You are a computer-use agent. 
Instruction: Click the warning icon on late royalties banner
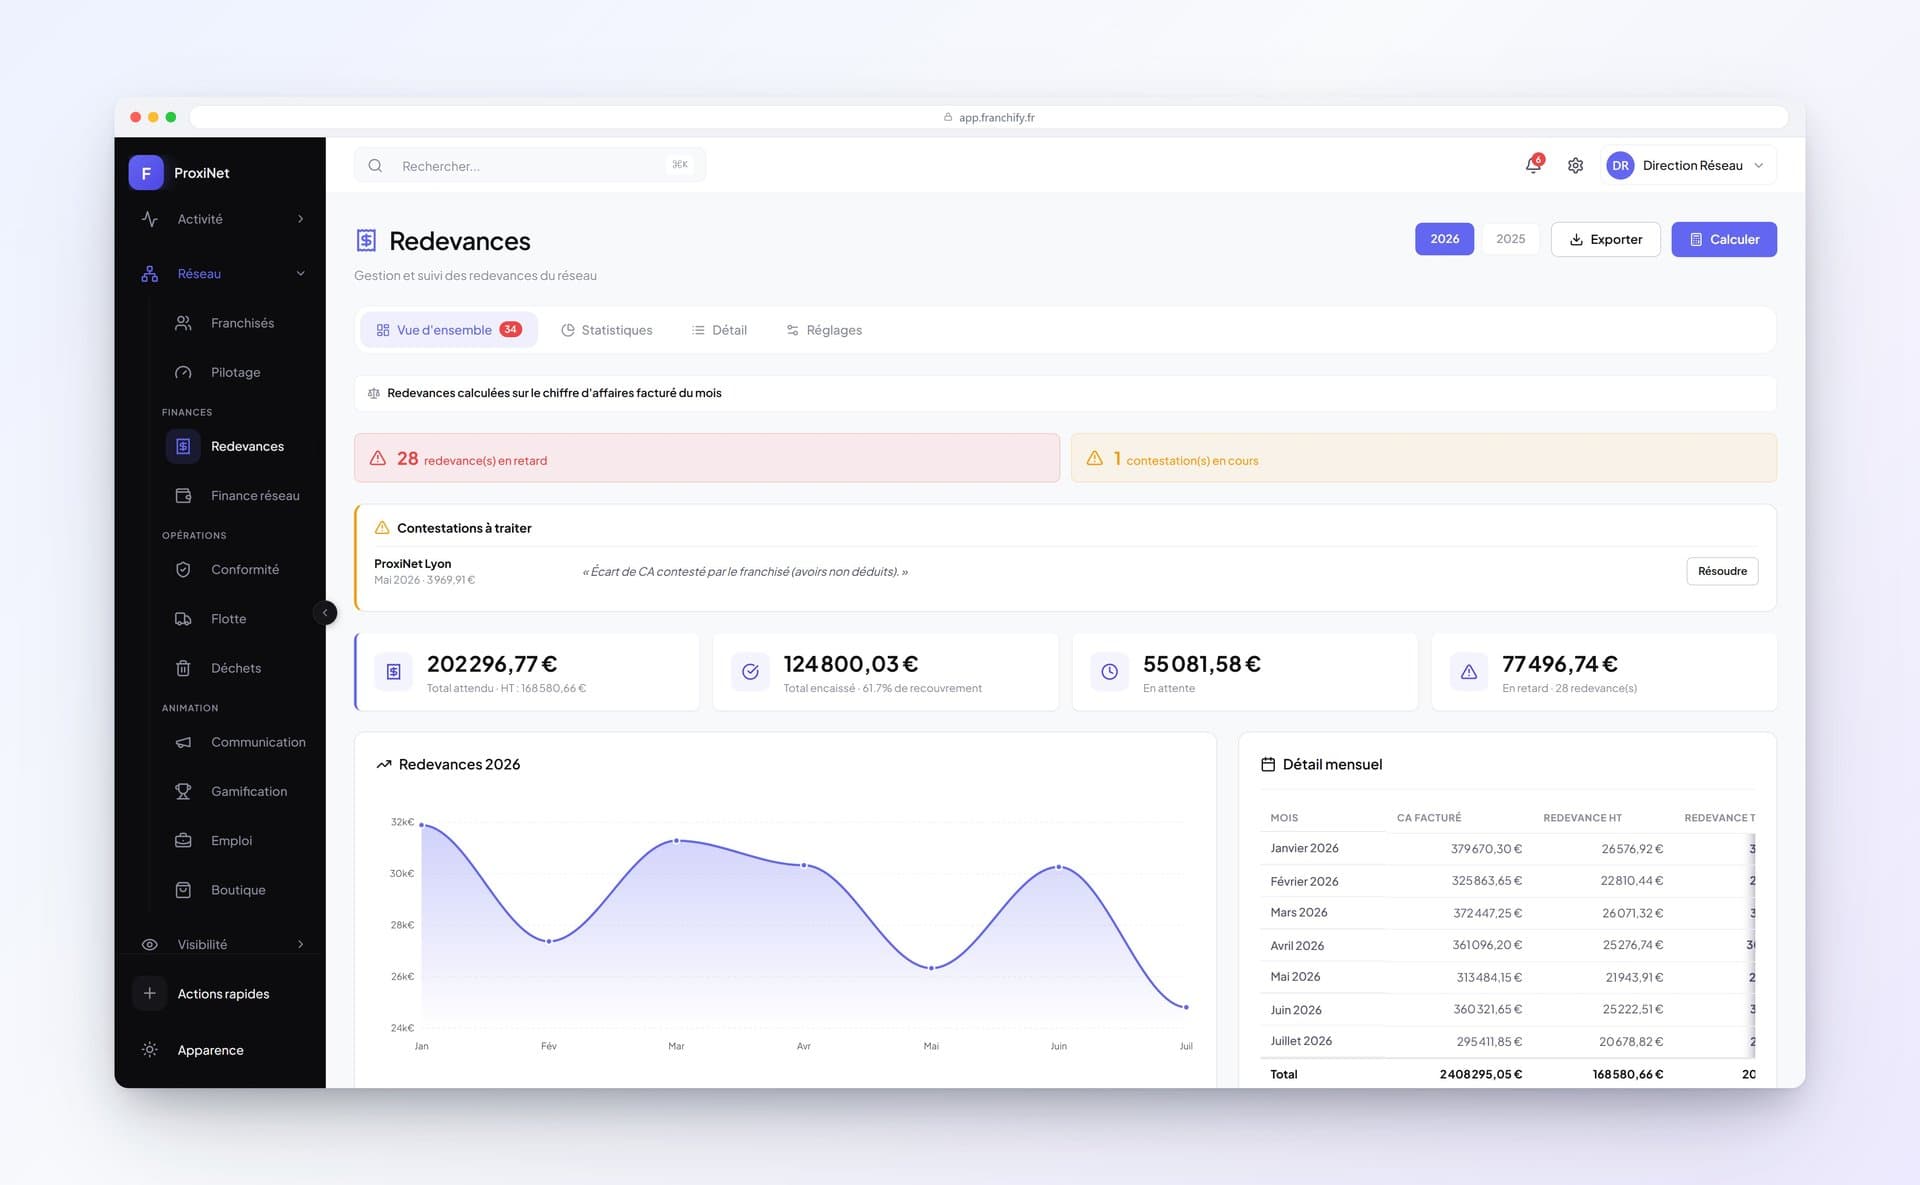click(378, 458)
